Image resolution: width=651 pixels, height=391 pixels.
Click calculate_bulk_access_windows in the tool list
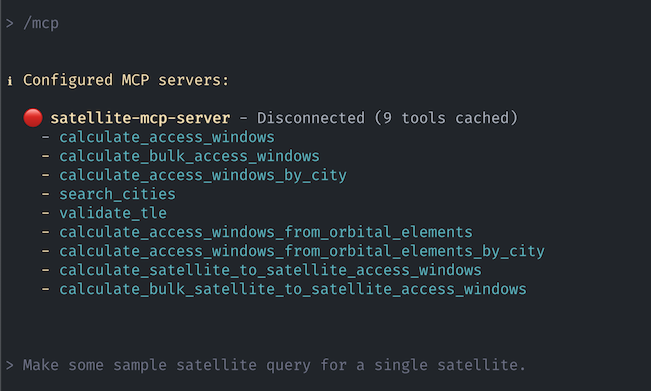tap(189, 156)
